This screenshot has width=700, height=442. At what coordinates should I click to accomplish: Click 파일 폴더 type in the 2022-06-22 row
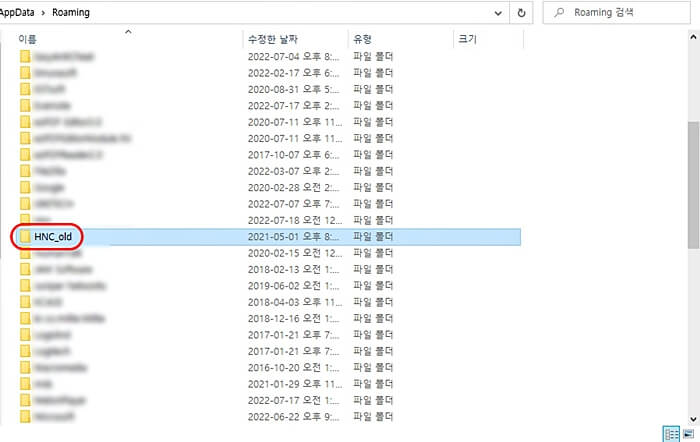coord(373,417)
